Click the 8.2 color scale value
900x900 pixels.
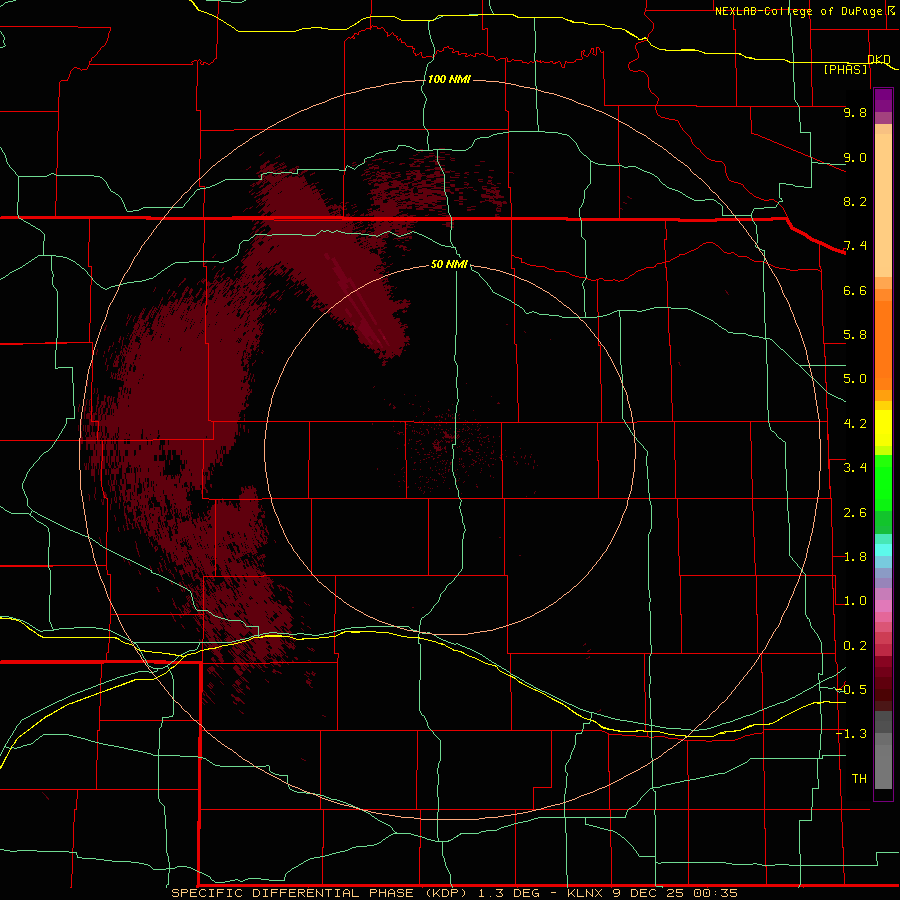(855, 201)
